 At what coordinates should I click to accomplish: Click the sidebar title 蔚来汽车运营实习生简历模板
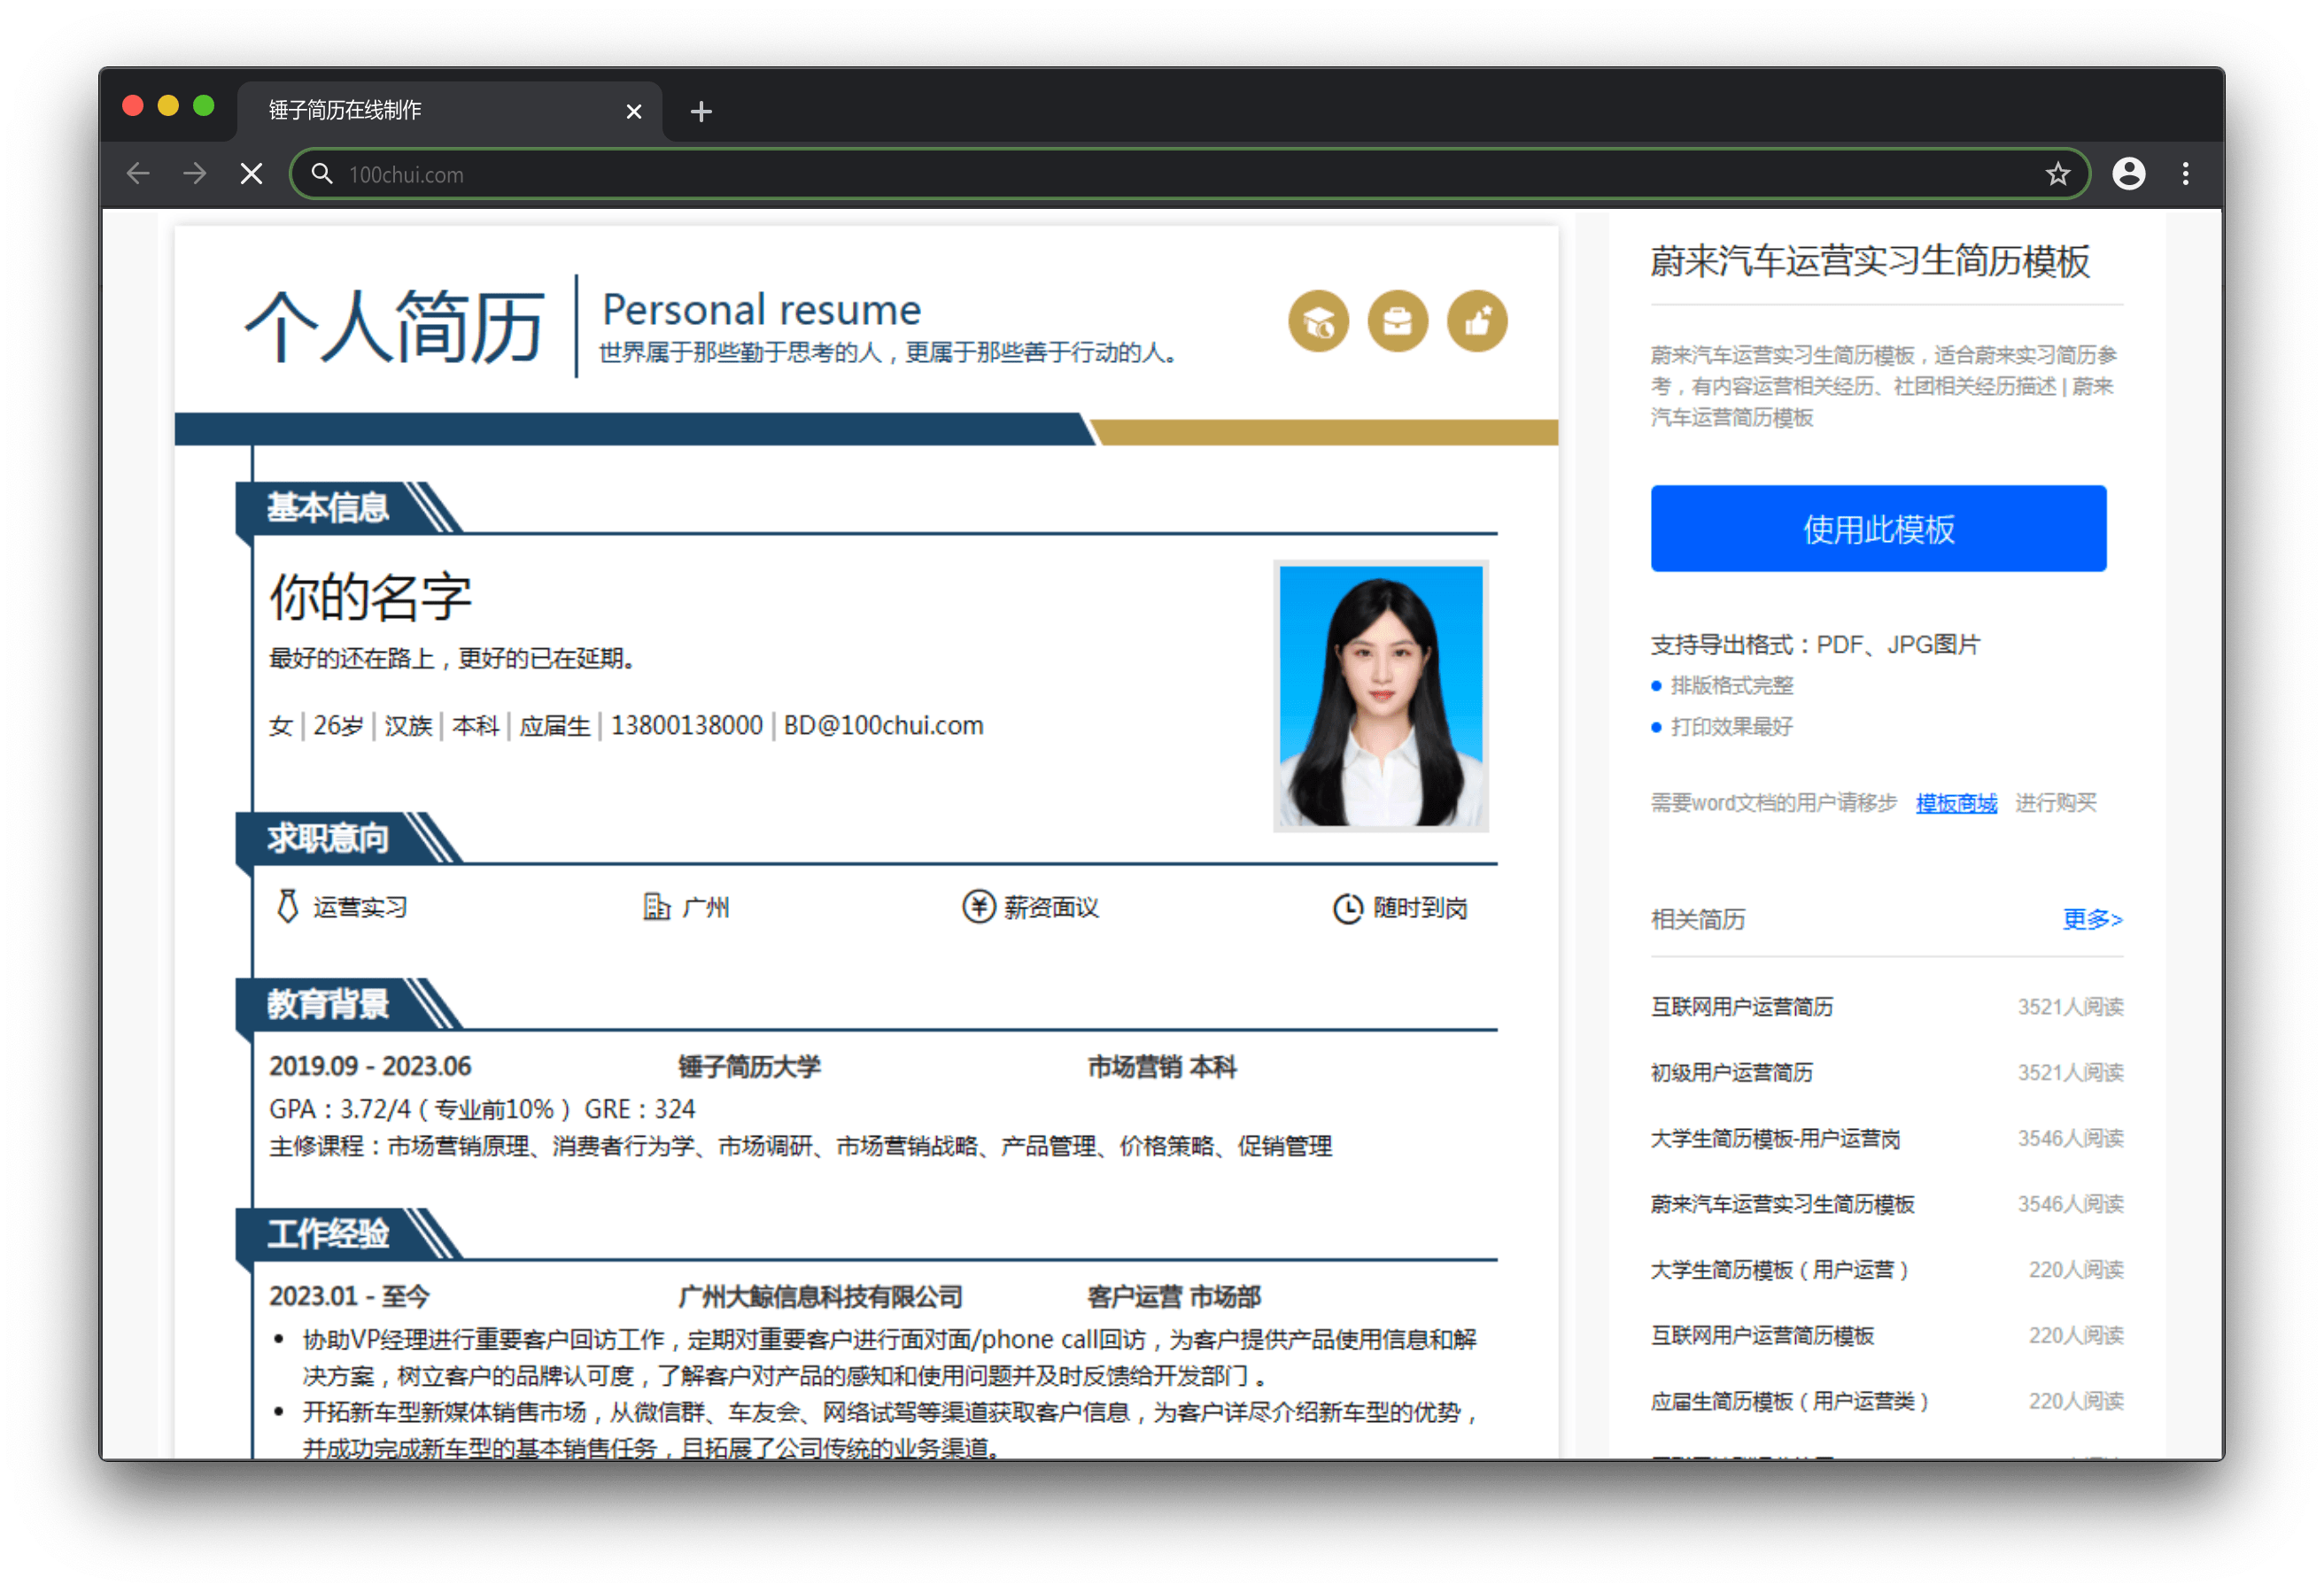pyautogui.click(x=1869, y=262)
